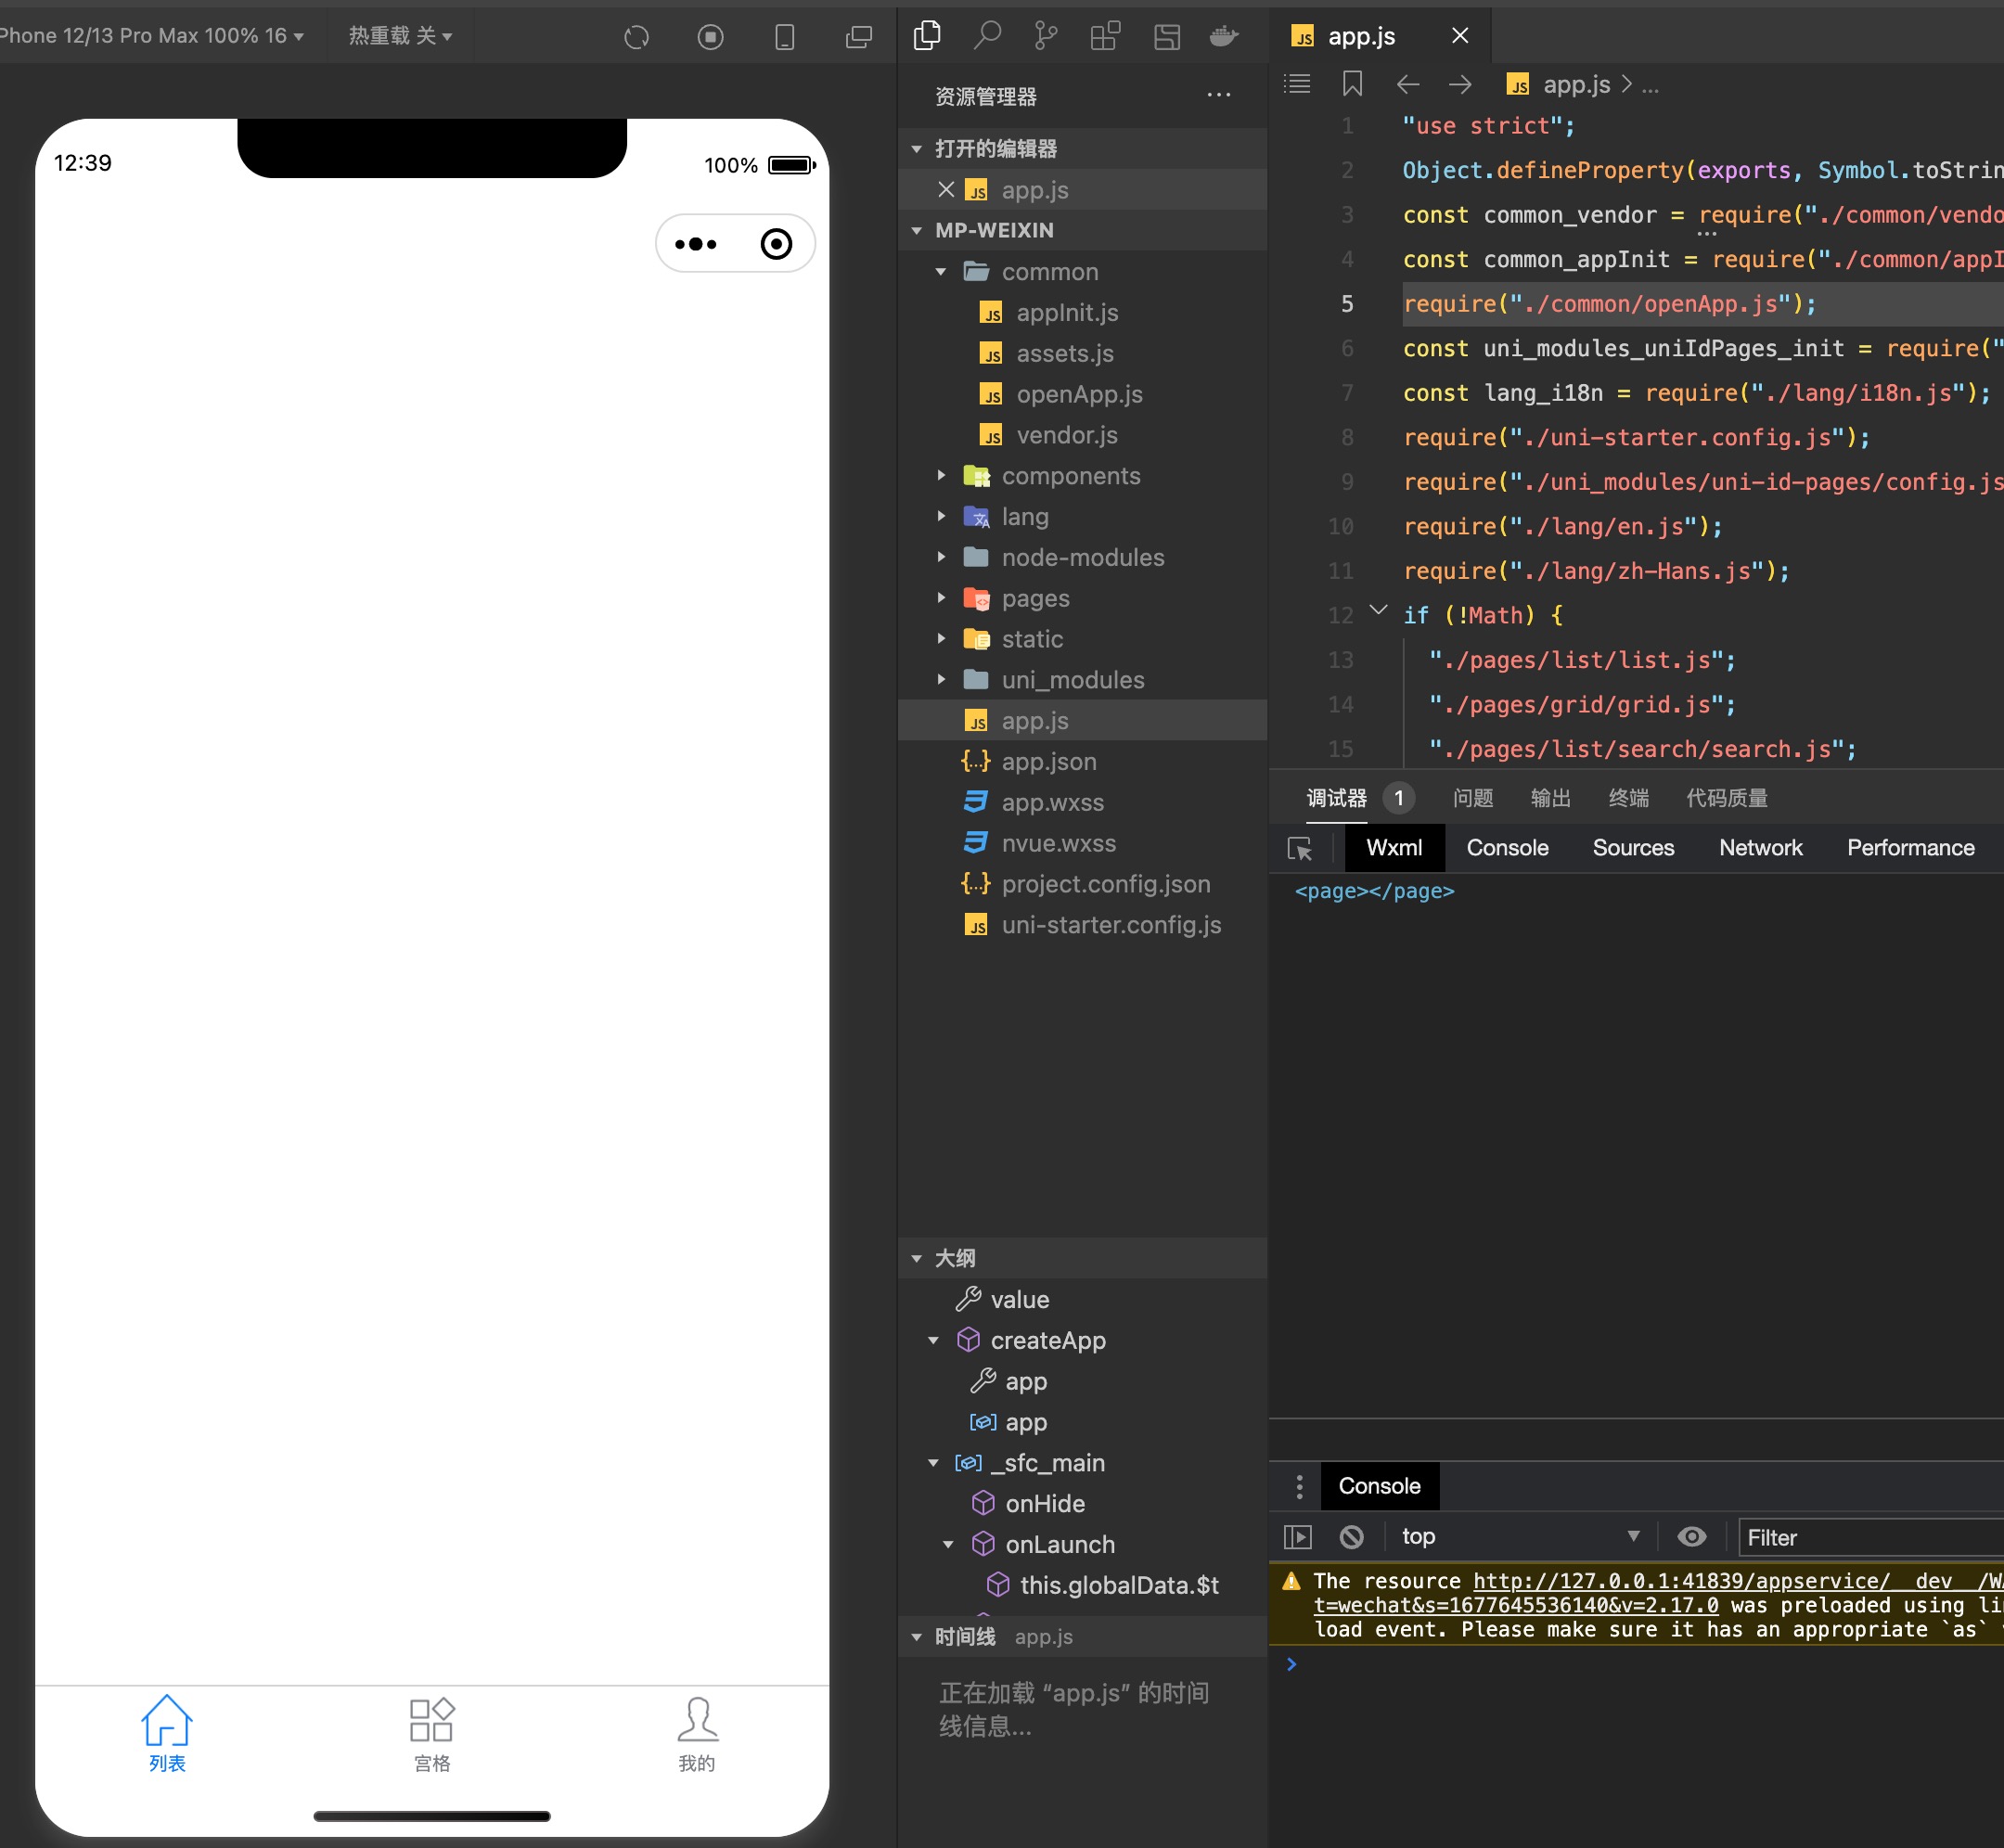2004x1848 pixels.
Task: Select the Network devtools tab
Action: pos(1760,848)
